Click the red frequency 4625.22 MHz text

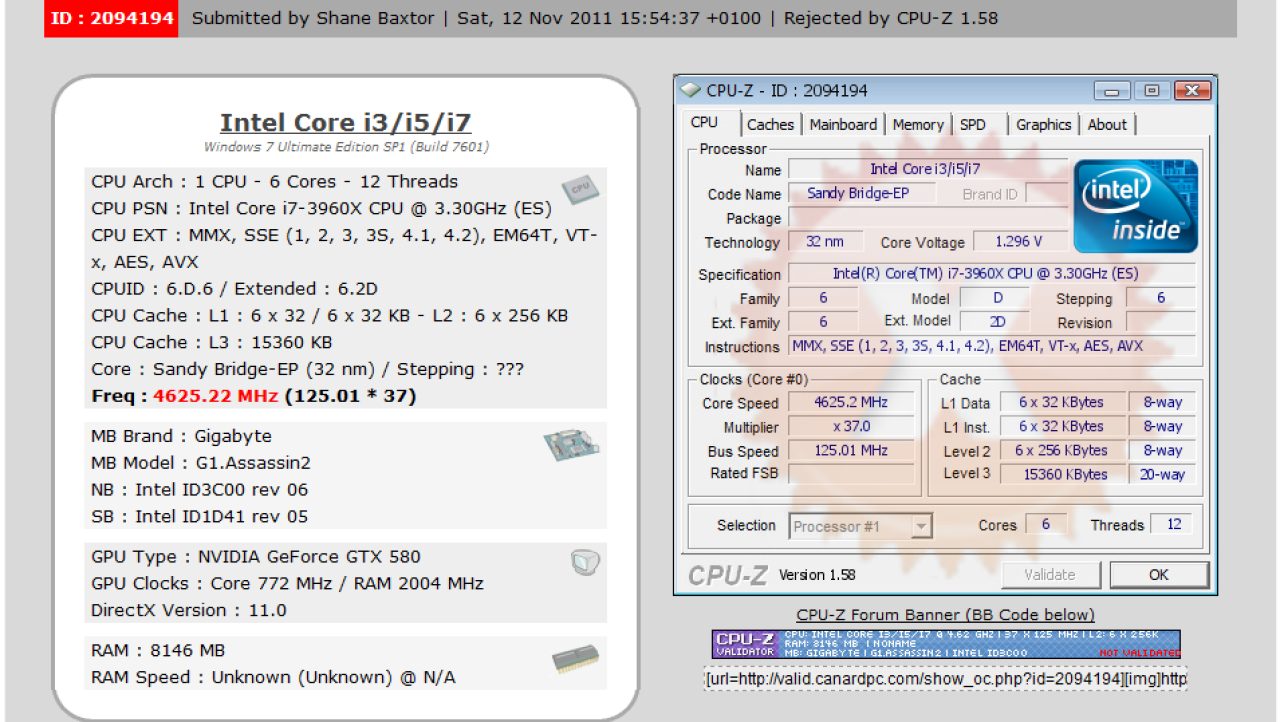(215, 396)
